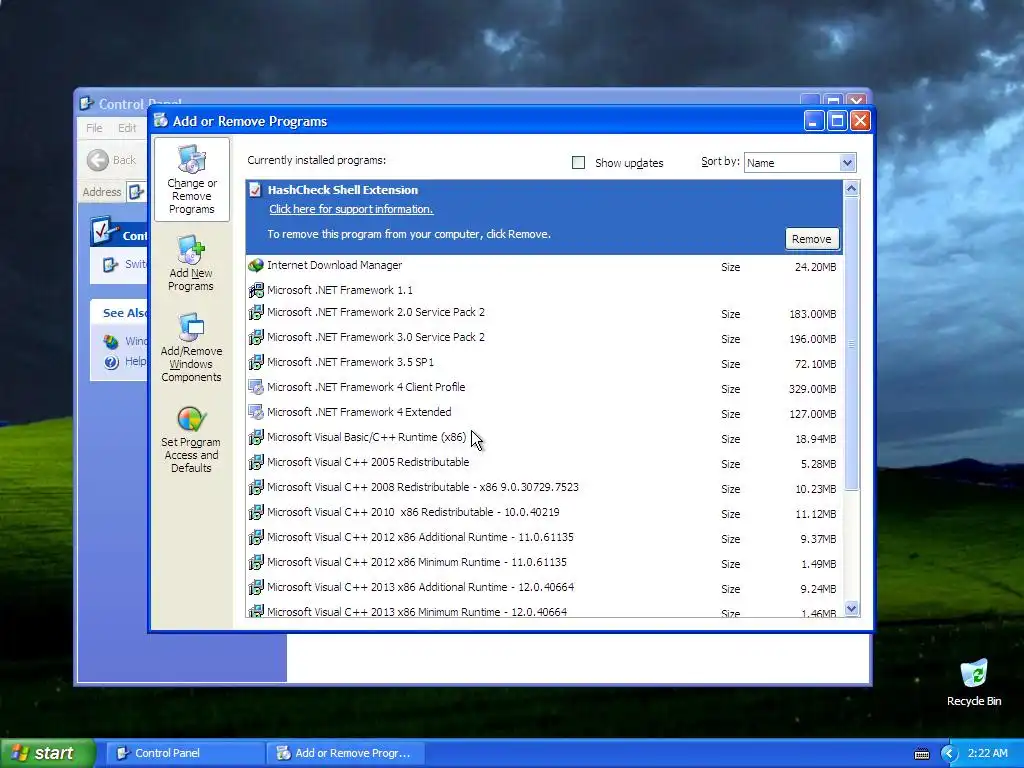Click the 329.00MB size value
Viewport: 1024px width, 768px height.
click(812, 389)
